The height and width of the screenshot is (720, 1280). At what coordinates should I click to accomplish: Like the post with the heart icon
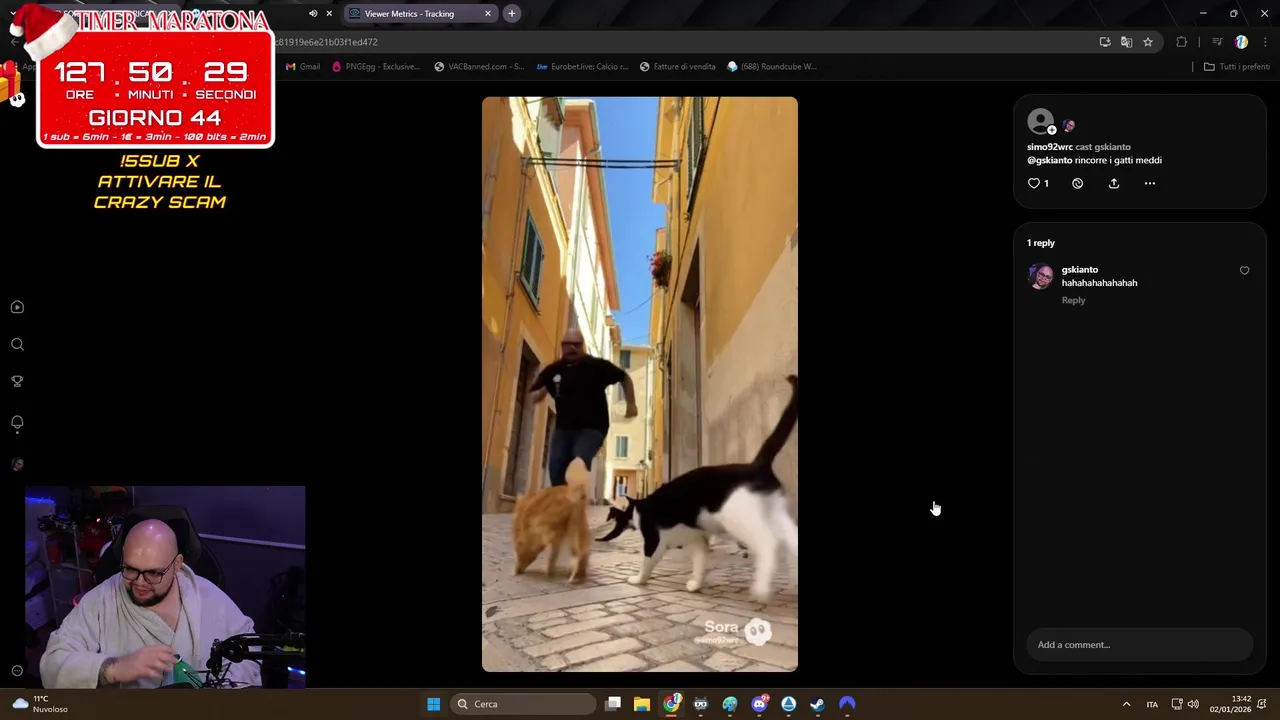[x=1034, y=184]
